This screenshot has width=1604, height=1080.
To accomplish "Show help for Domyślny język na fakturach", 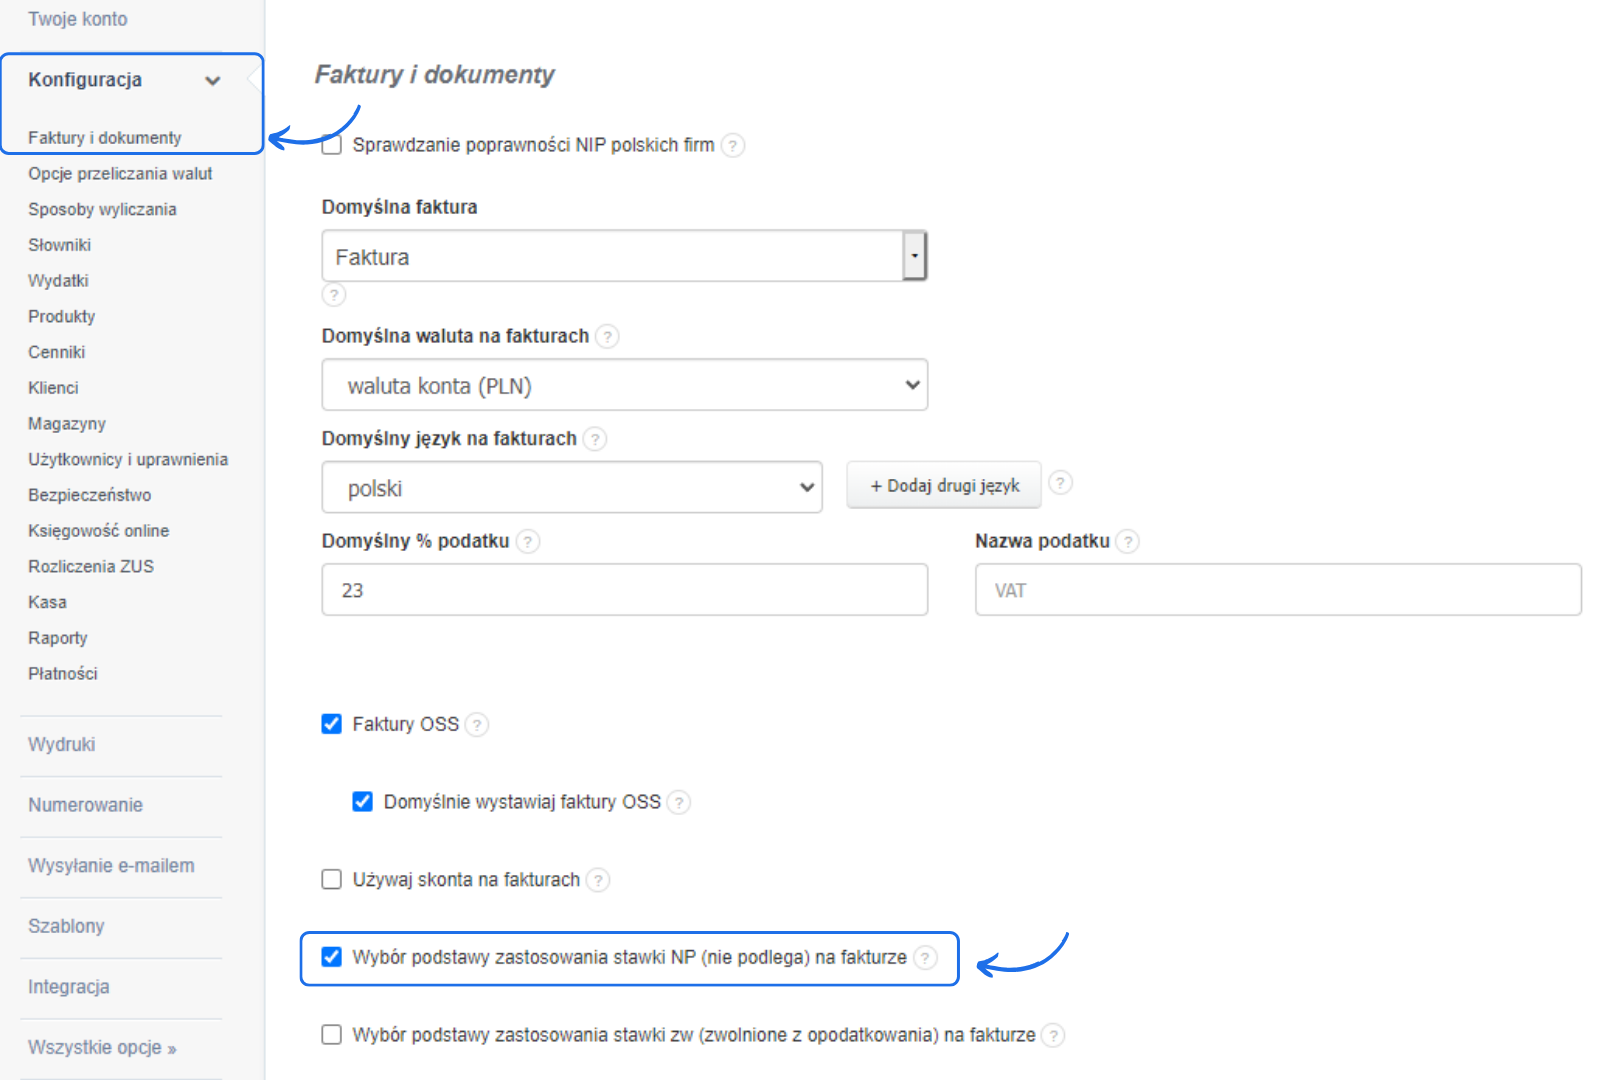I will tap(595, 439).
